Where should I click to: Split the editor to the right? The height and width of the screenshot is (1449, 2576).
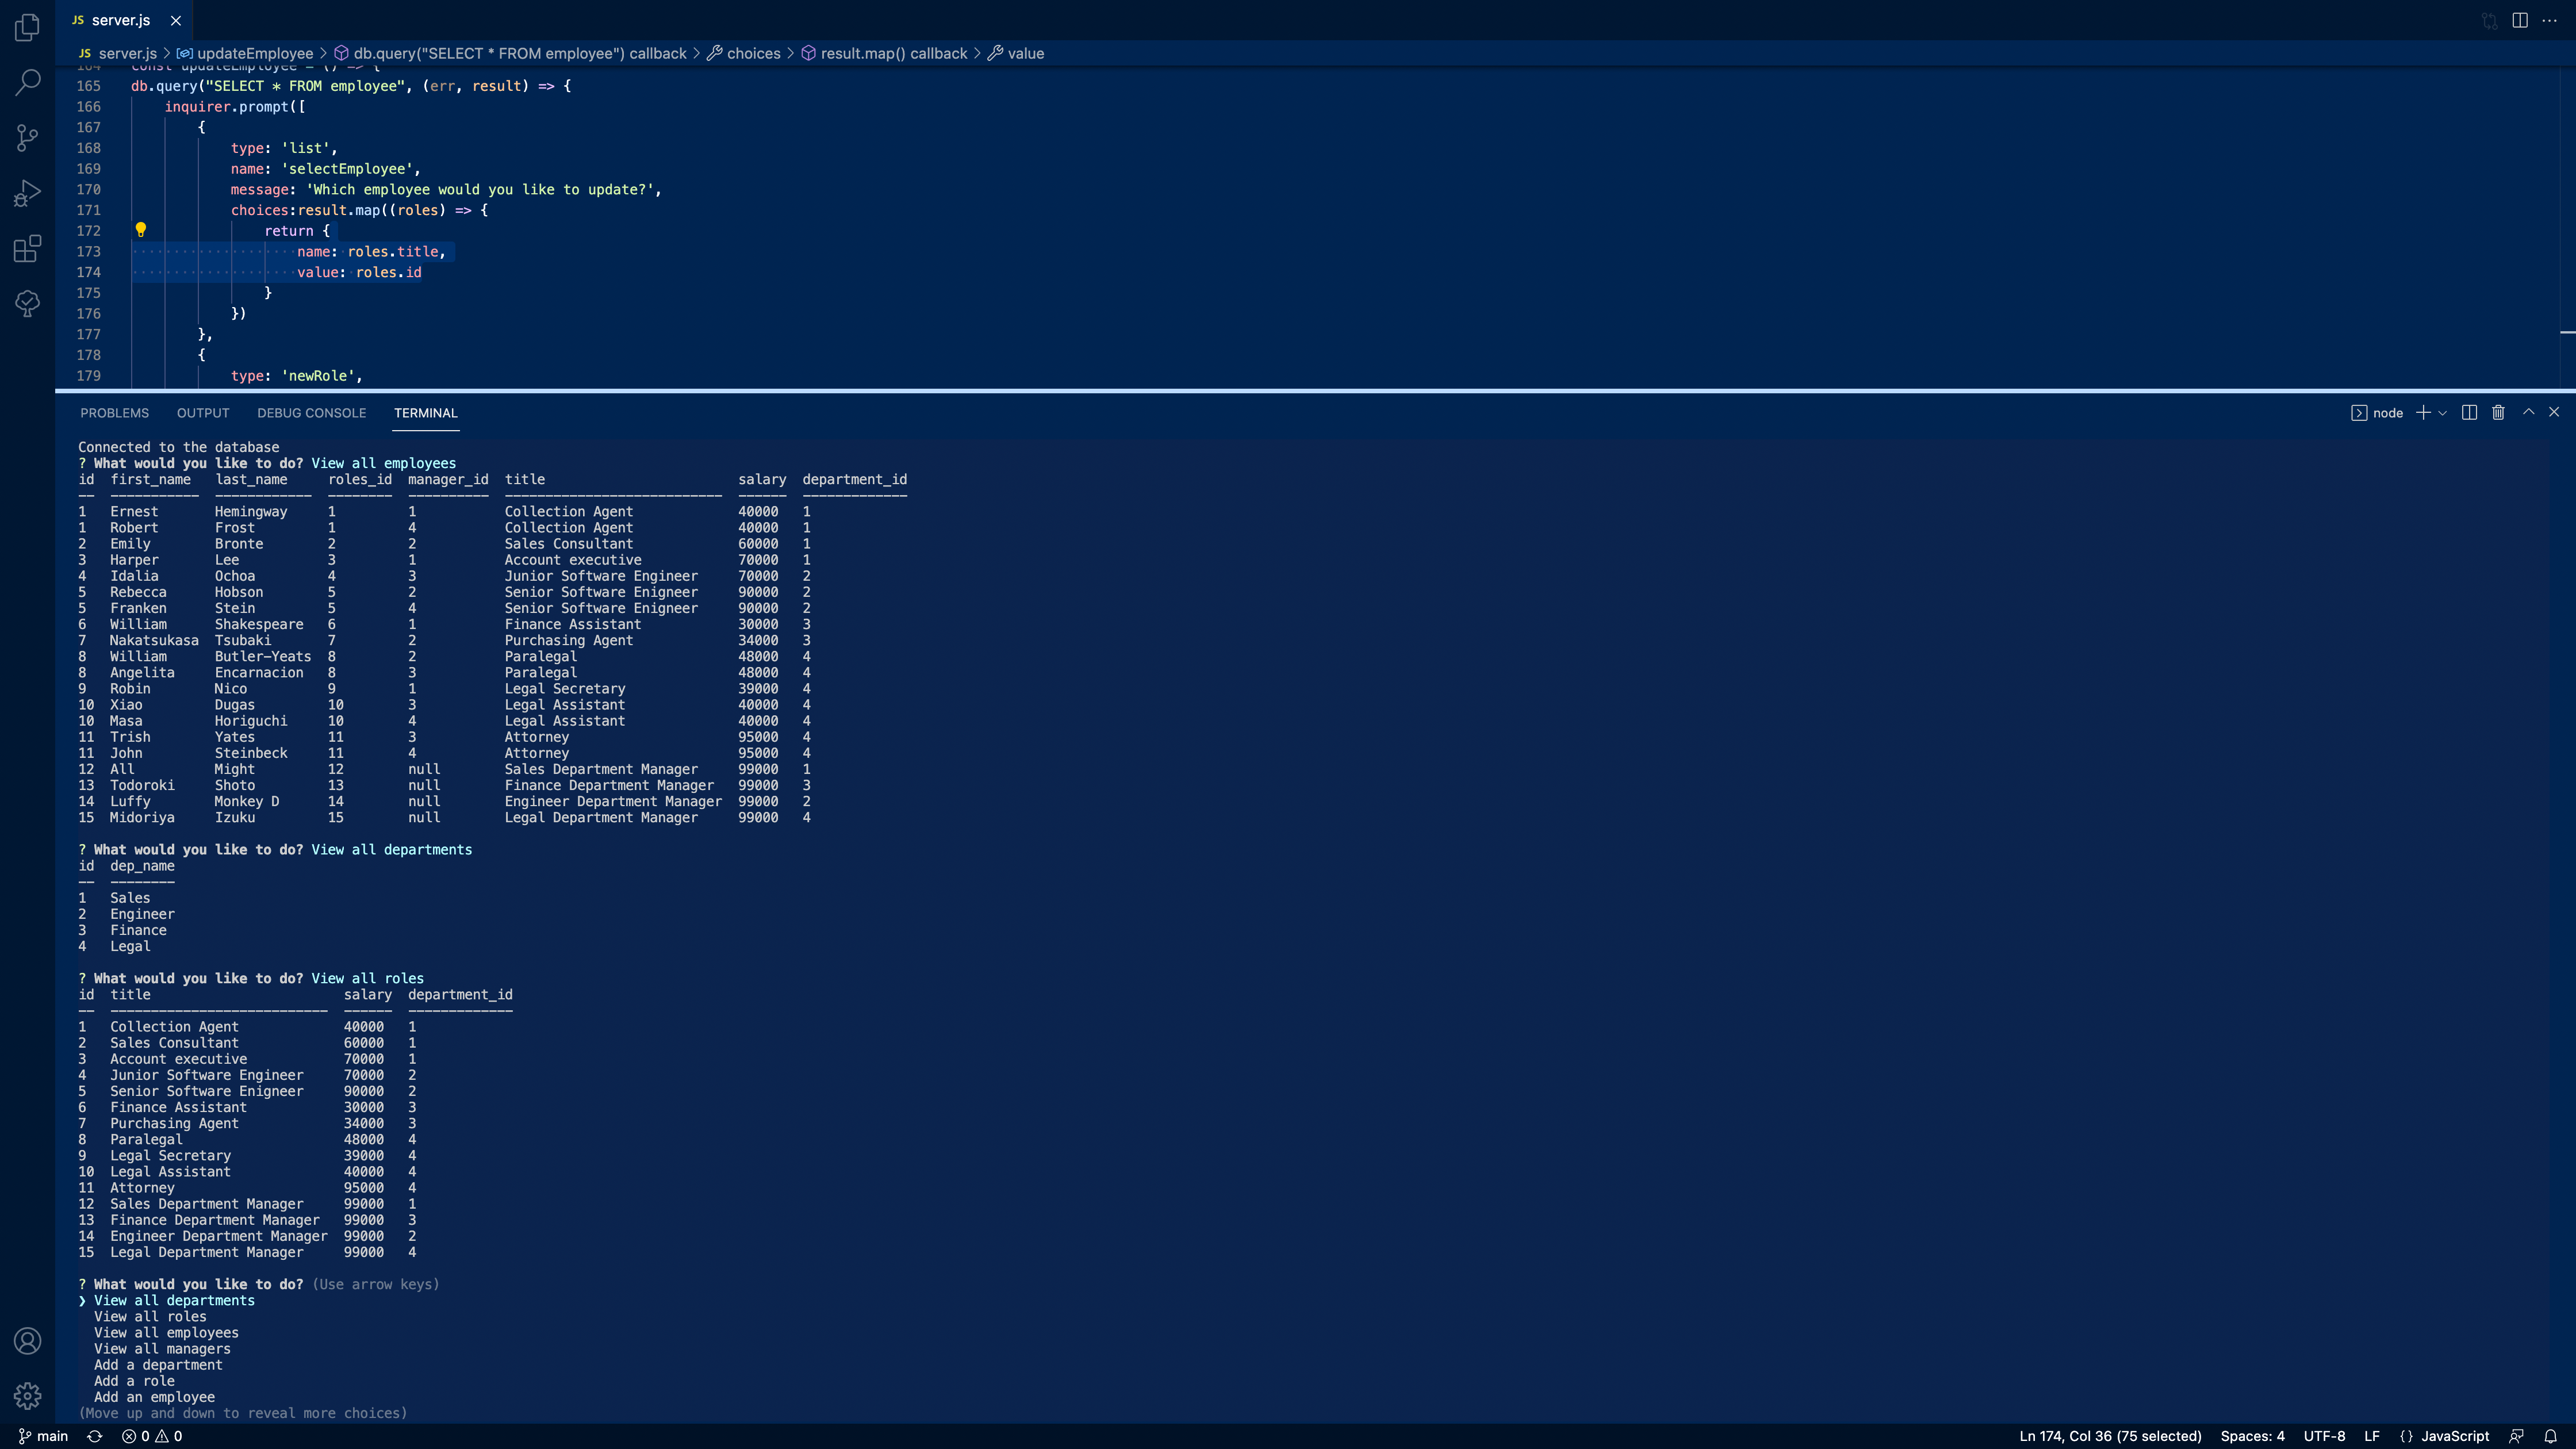click(x=2520, y=20)
